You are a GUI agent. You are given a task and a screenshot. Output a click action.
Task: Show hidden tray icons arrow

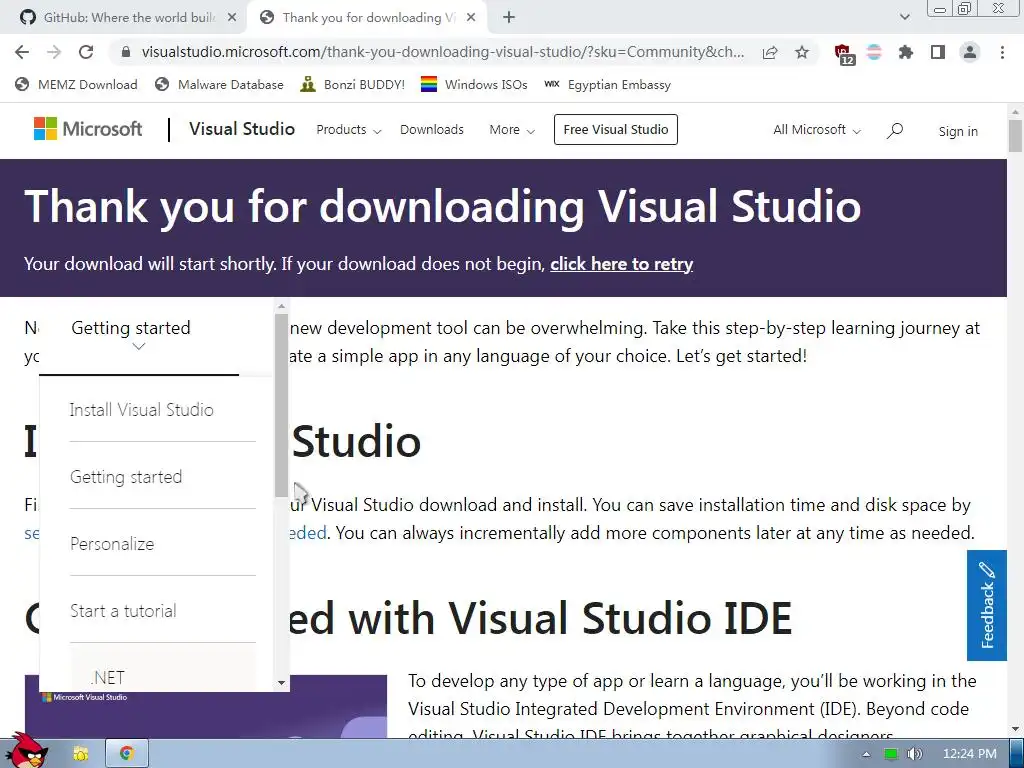pyautogui.click(x=866, y=754)
